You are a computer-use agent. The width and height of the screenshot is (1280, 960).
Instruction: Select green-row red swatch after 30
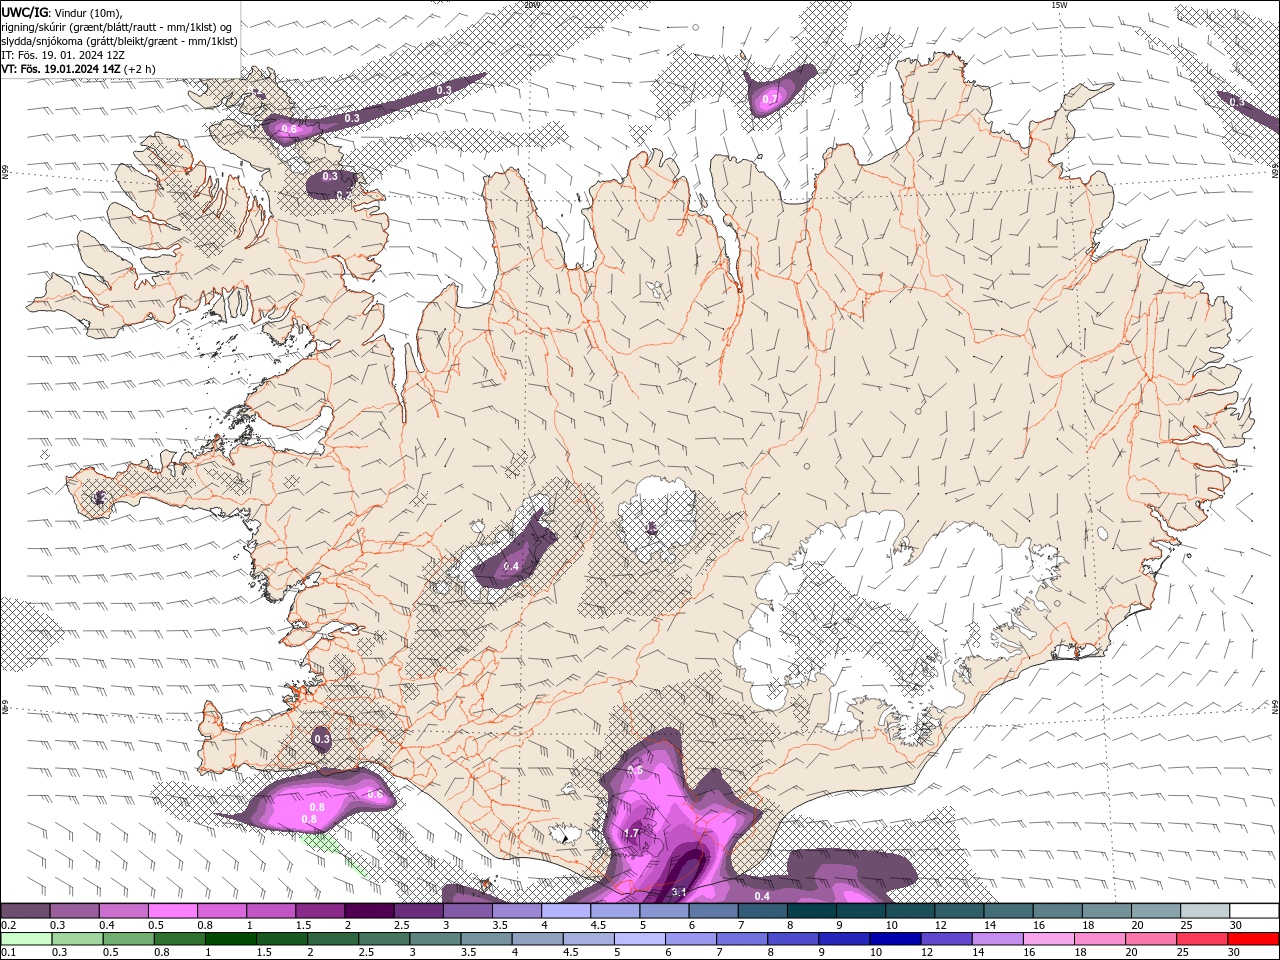click(x=1254, y=939)
